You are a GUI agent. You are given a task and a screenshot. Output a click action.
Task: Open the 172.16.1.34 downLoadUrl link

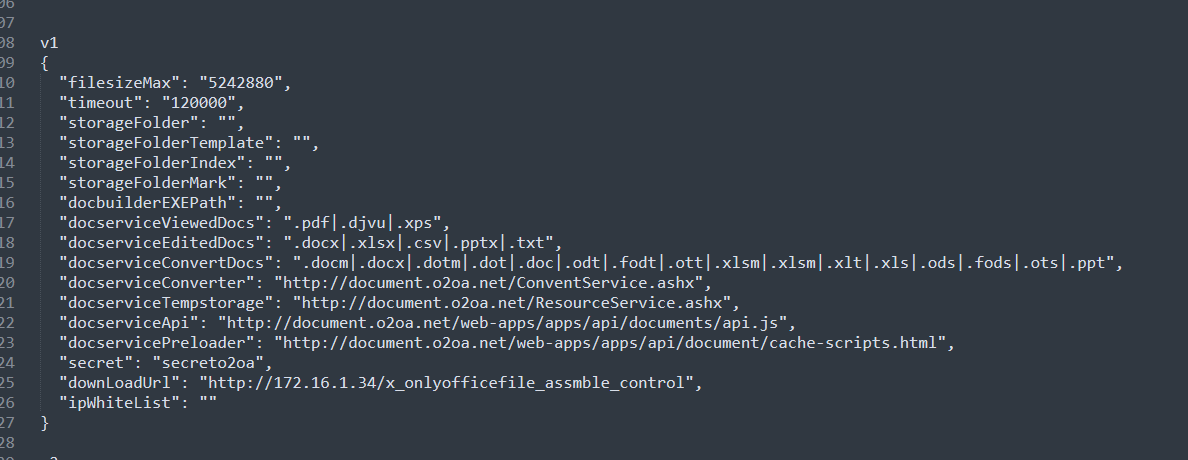point(444,382)
